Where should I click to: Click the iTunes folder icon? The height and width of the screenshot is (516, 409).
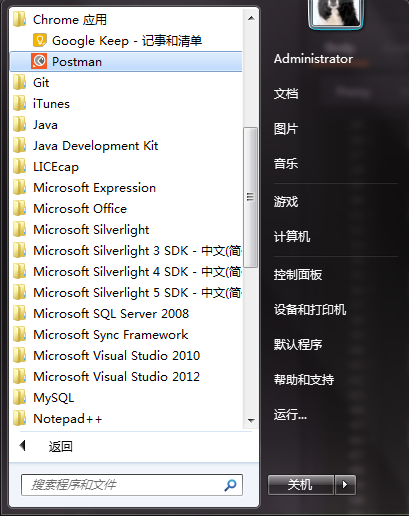click(x=20, y=103)
